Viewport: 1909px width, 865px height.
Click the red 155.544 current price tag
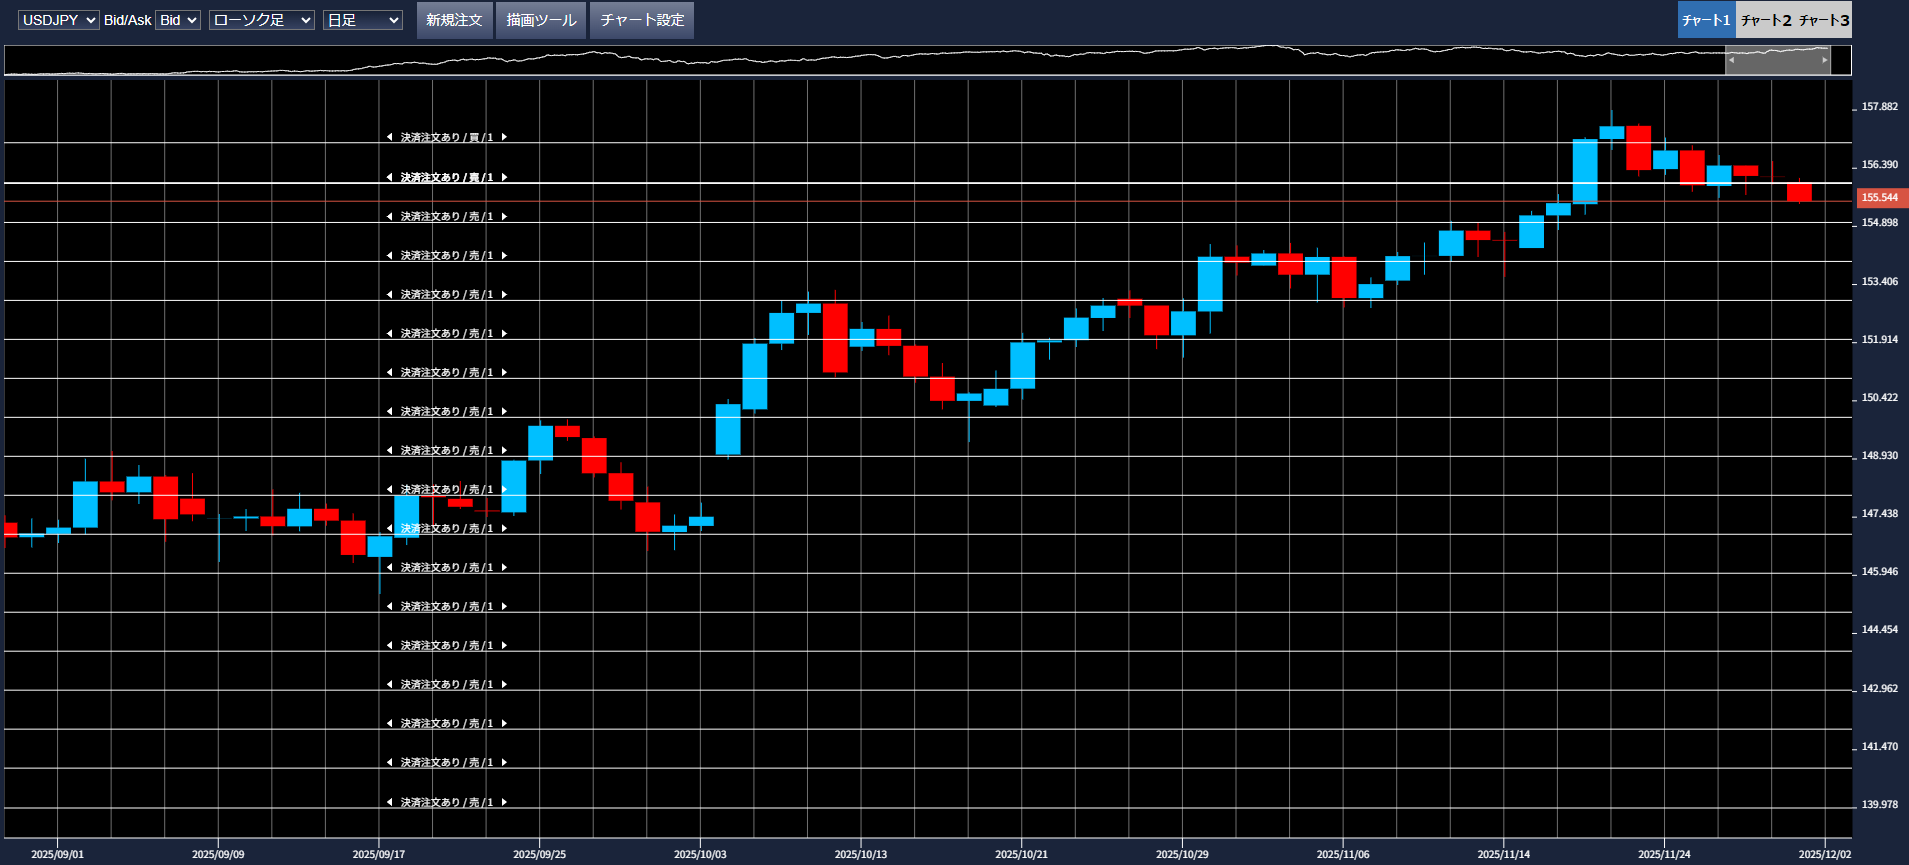point(1879,198)
